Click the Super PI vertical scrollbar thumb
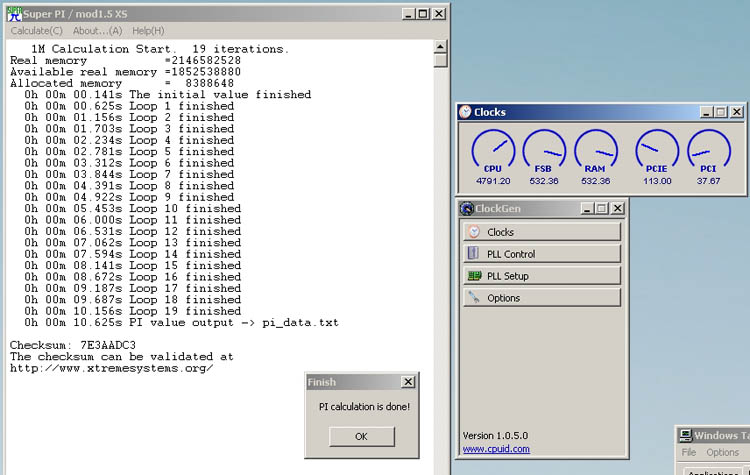750x475 pixels. [441, 60]
